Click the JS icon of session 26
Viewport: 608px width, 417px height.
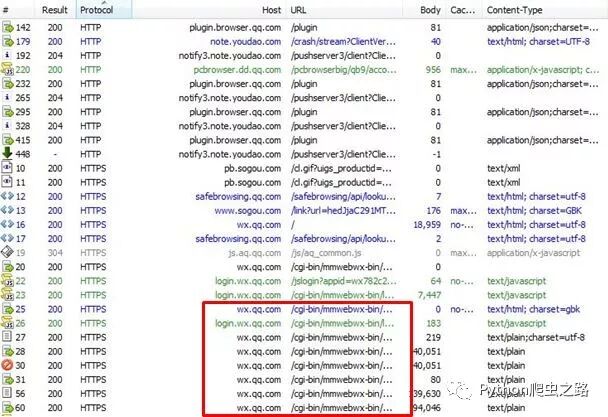pos(7,323)
